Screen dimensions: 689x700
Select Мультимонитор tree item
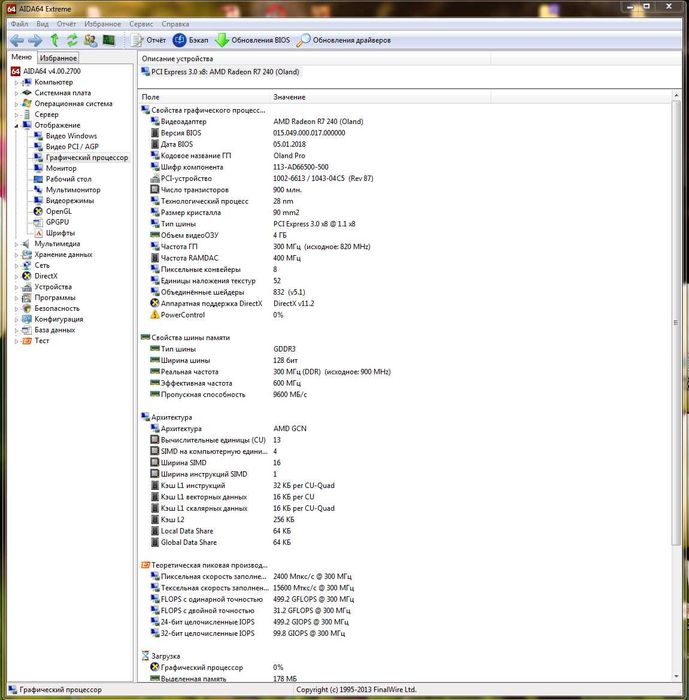73,190
